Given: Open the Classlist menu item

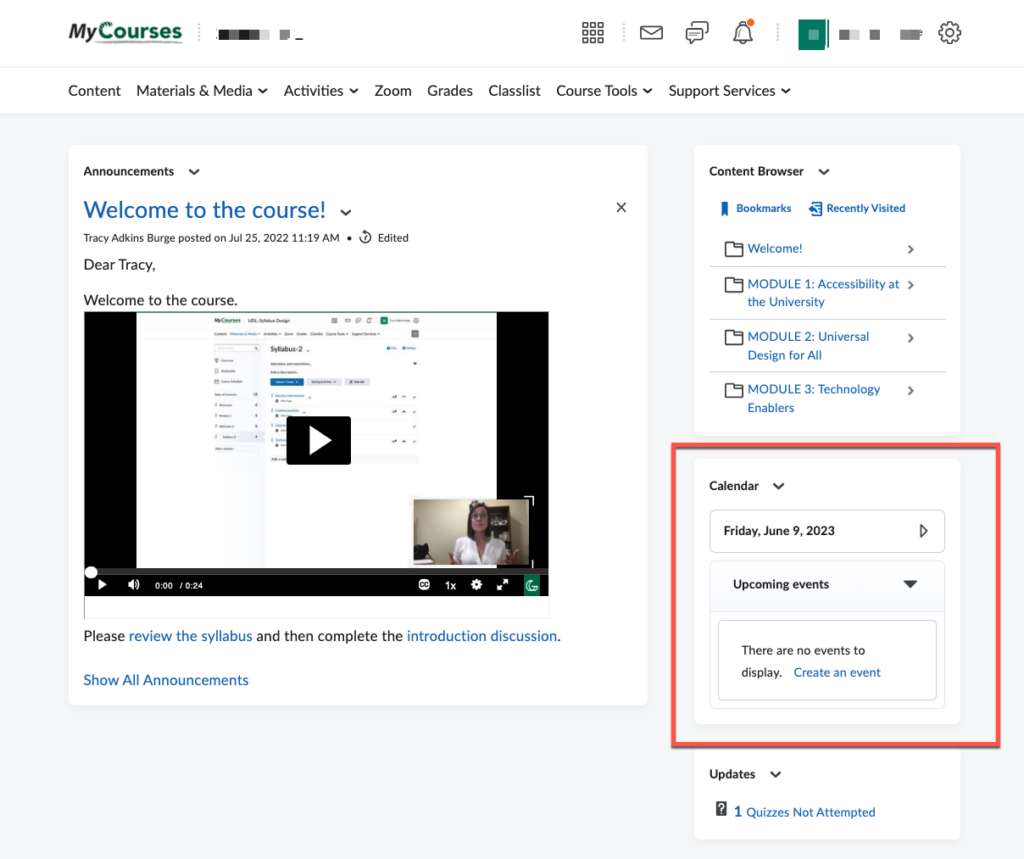Looking at the screenshot, I should pos(514,90).
